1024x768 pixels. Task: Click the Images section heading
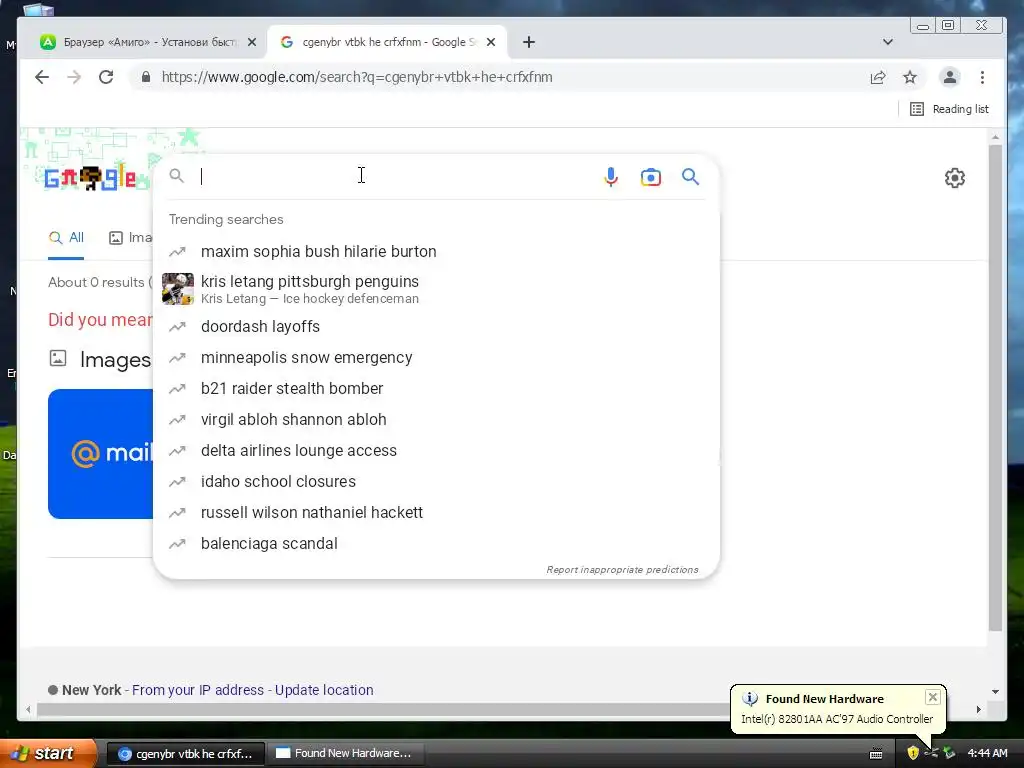click(x=115, y=360)
